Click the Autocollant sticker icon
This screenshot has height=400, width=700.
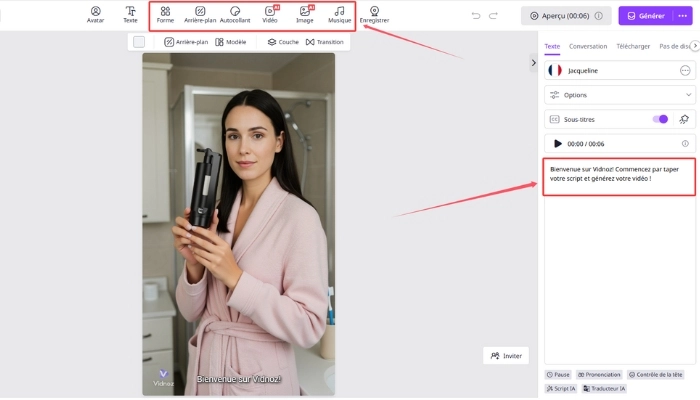235,14
